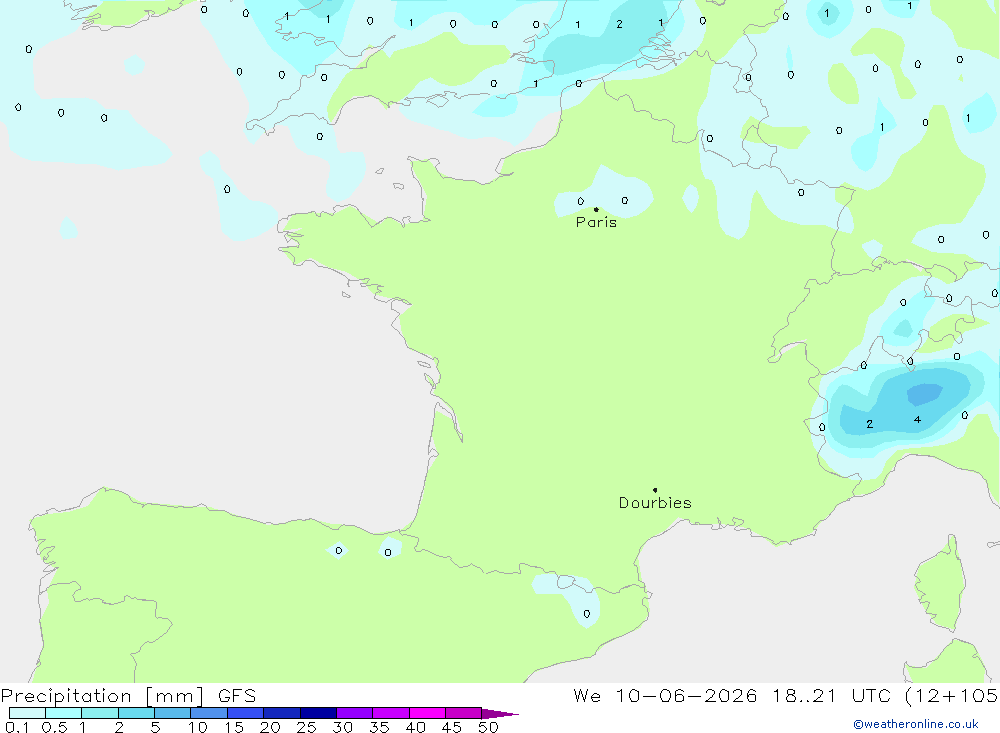Click the '(12+105' forecast run text
This screenshot has height=733, width=1000.
click(x=952, y=696)
